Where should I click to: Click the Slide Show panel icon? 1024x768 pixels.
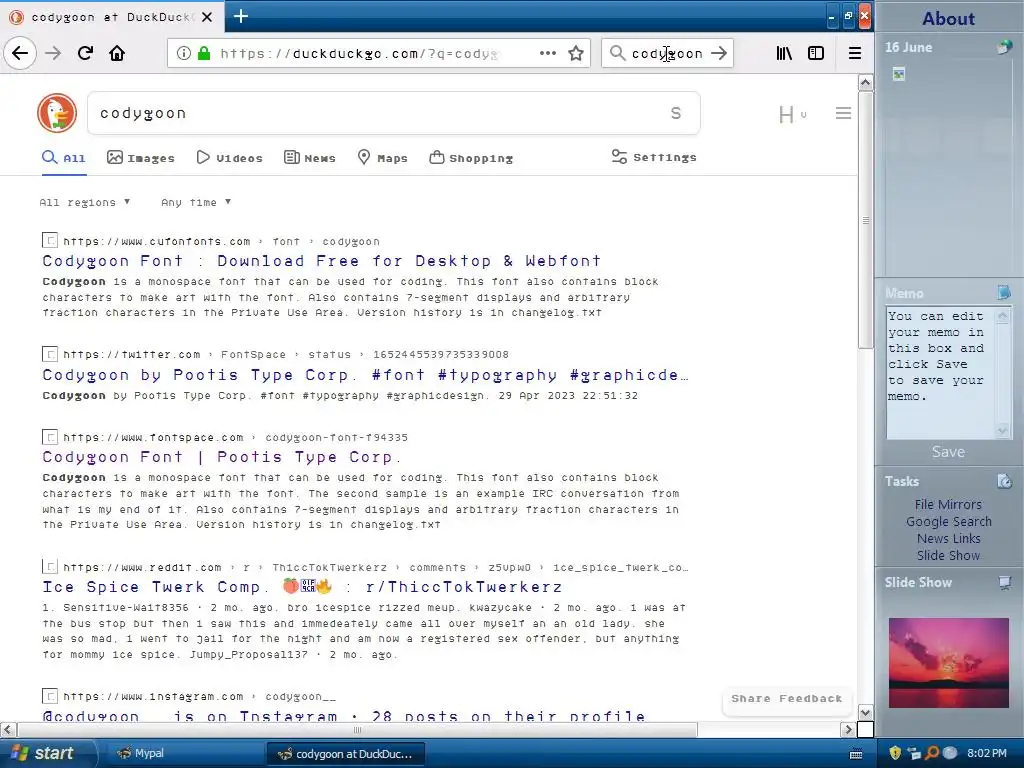coord(1004,583)
